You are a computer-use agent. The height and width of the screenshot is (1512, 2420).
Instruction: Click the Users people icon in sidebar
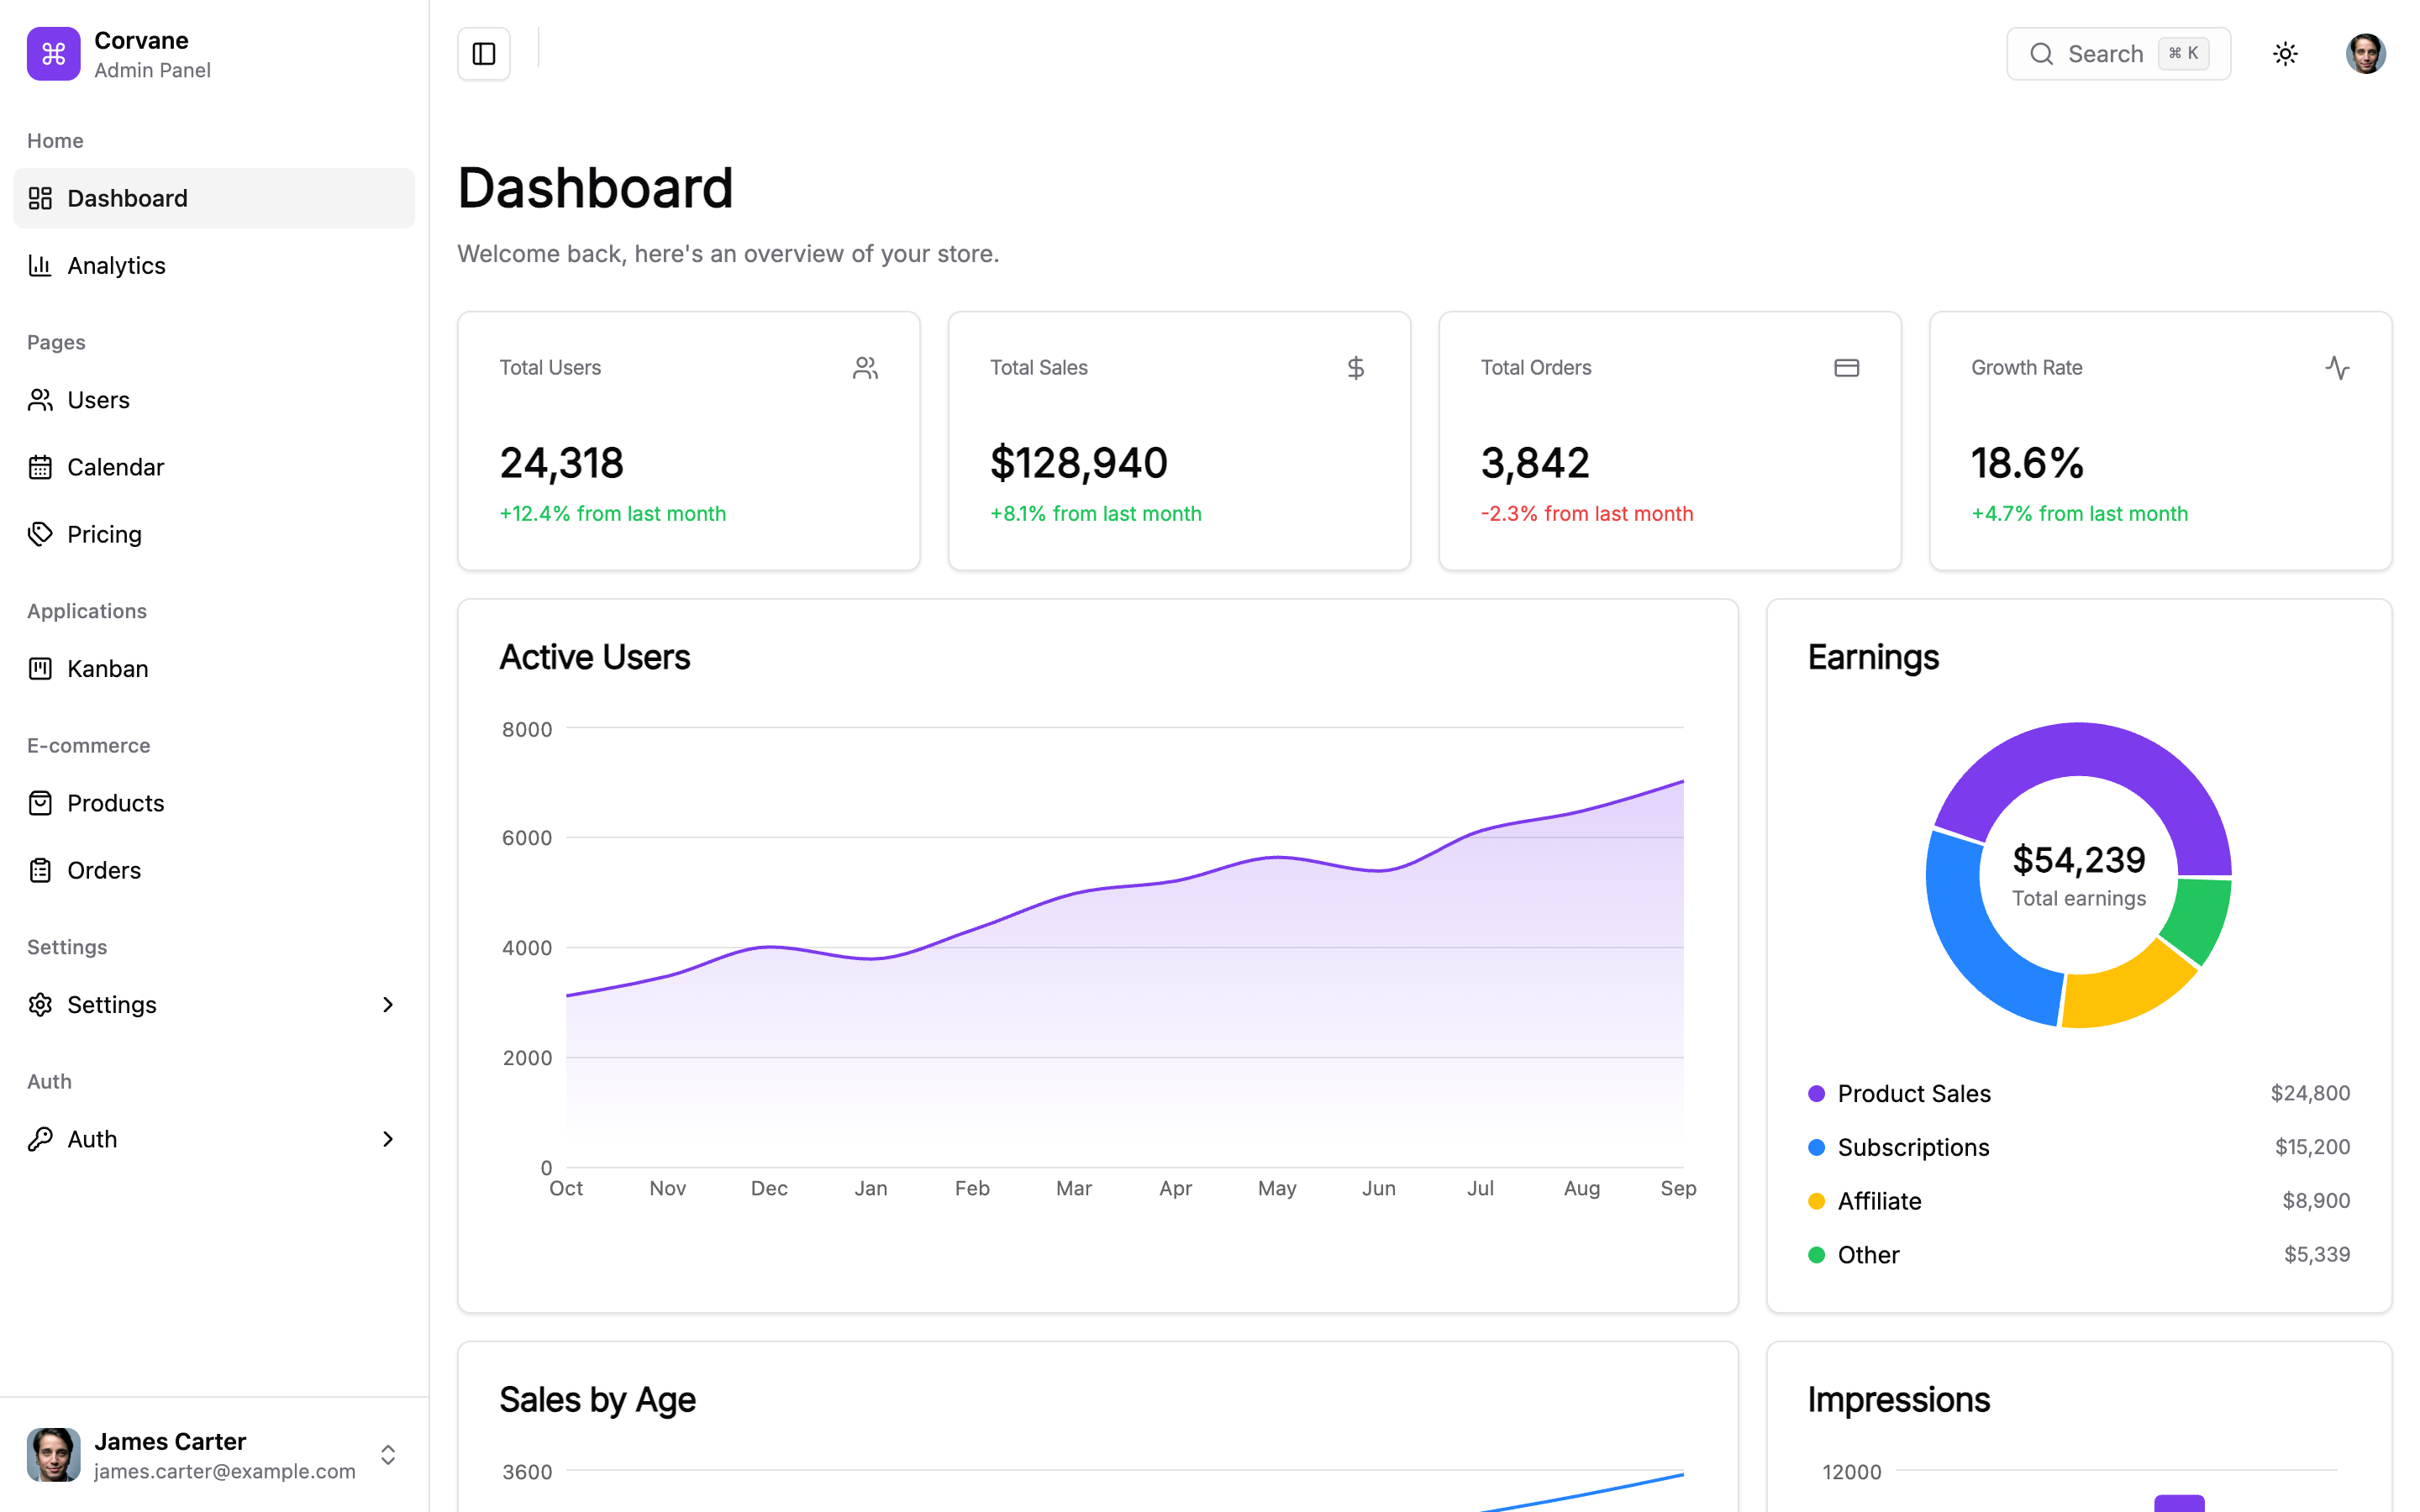(40, 400)
